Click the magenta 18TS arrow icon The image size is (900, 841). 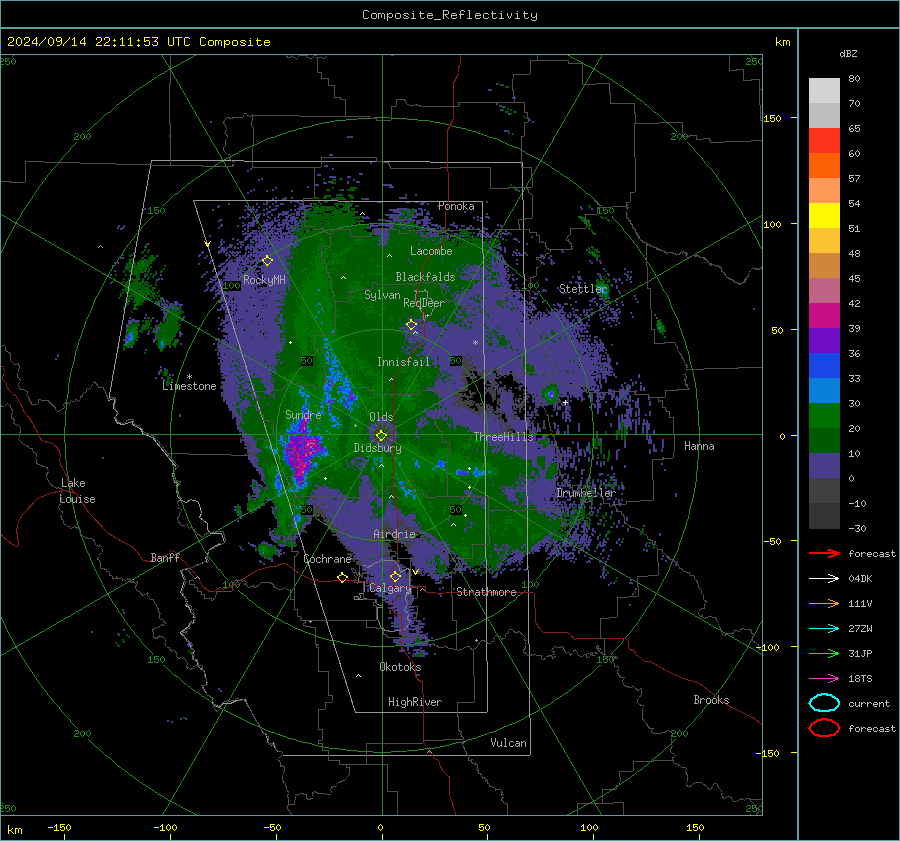coord(824,679)
